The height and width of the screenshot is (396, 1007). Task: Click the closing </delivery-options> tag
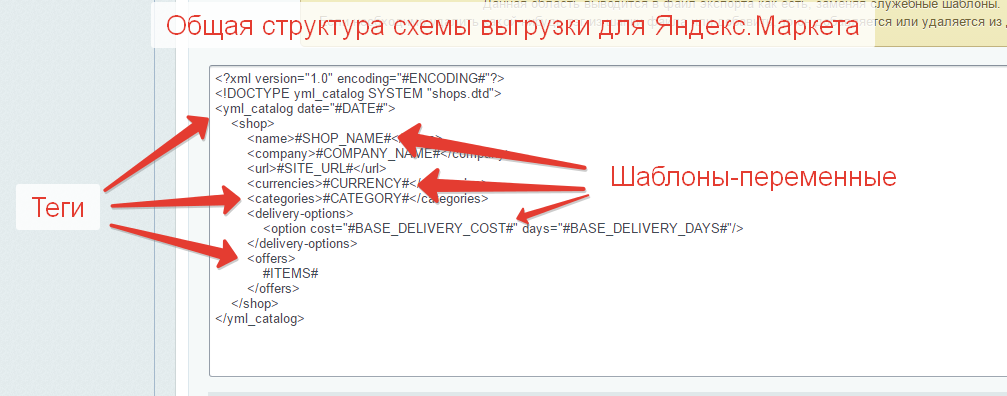click(x=302, y=243)
